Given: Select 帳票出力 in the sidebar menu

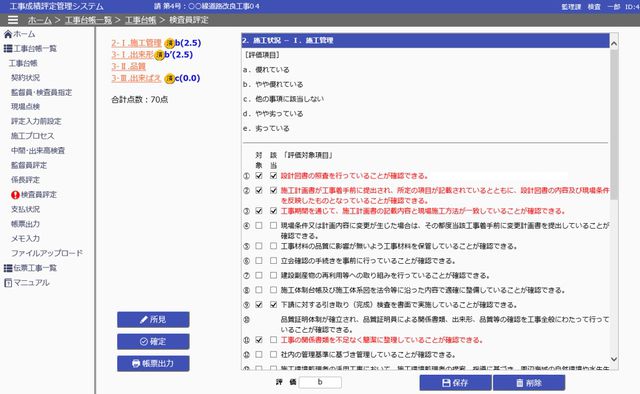Looking at the screenshot, I should tap(25, 224).
